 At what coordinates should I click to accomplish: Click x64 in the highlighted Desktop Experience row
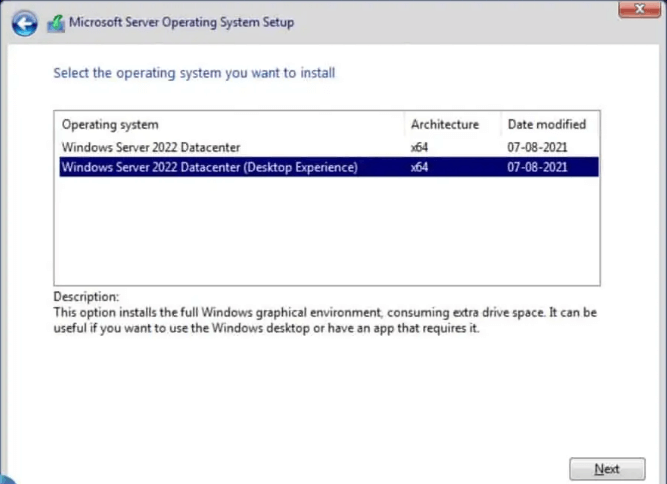point(419,167)
